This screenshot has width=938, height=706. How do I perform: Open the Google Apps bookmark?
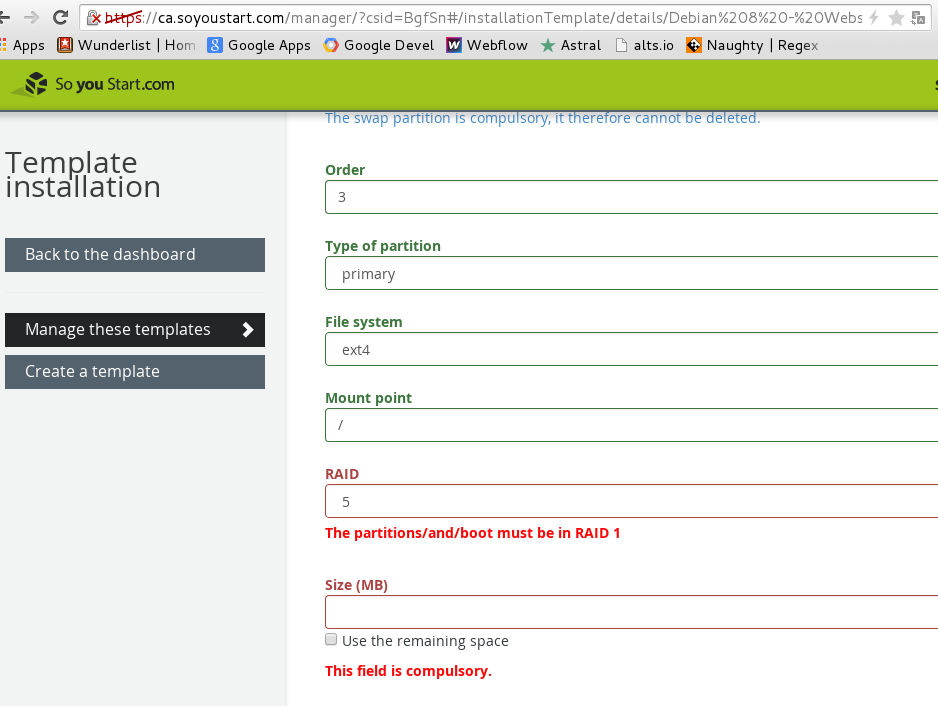coord(259,45)
